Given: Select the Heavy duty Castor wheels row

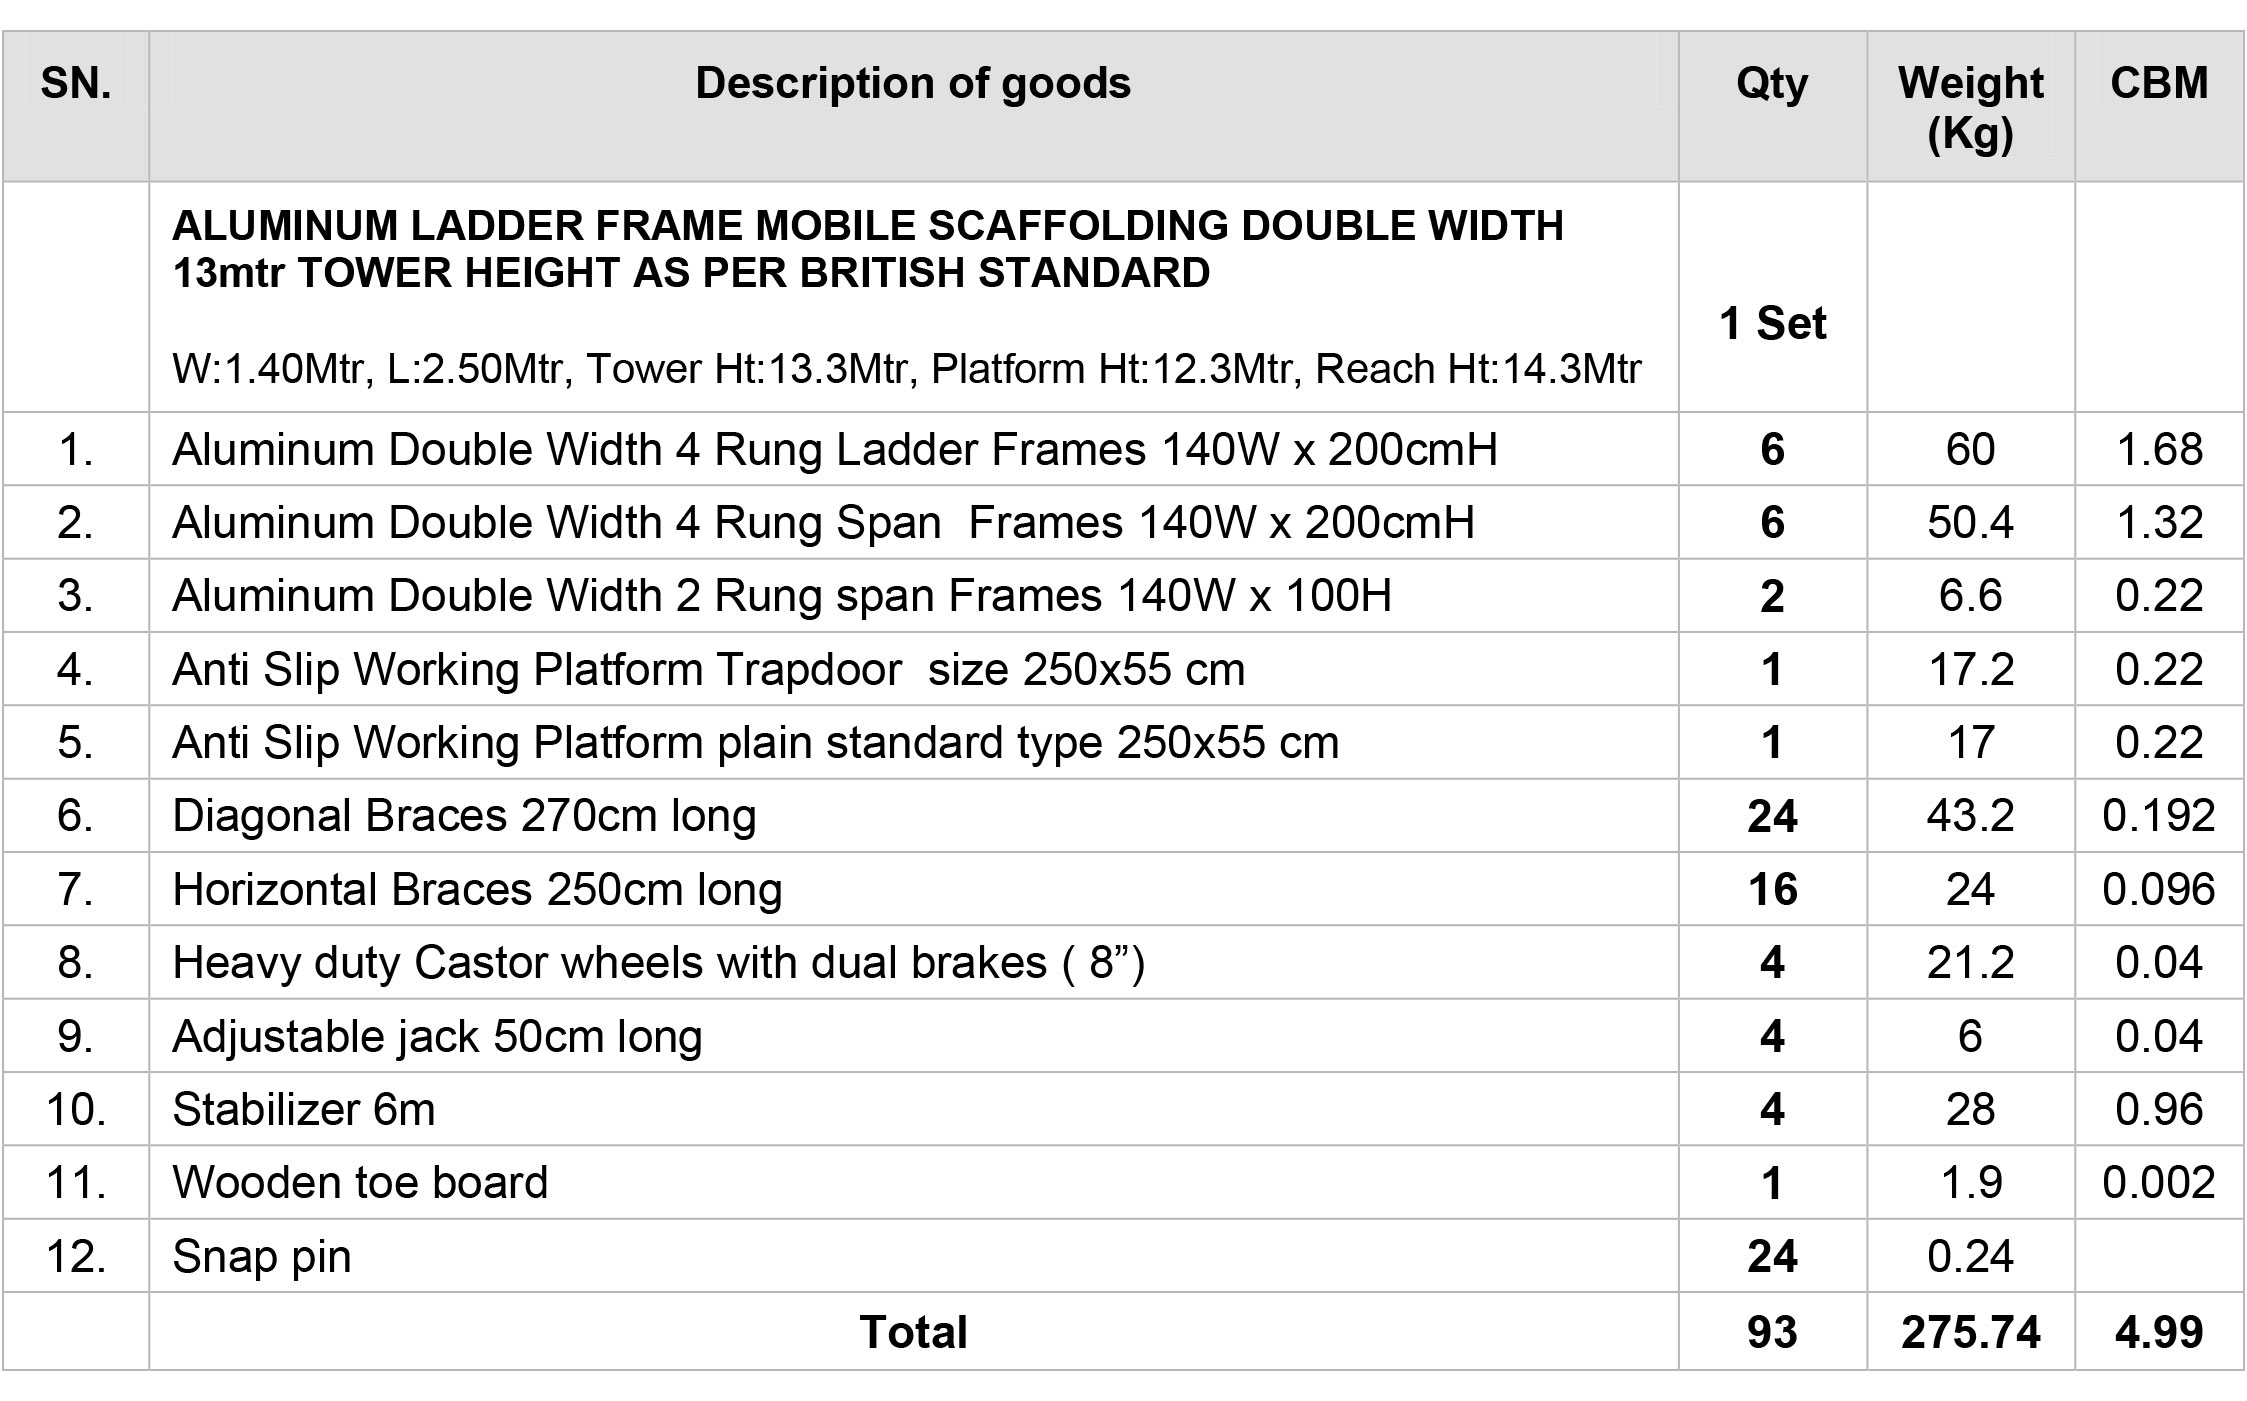Looking at the screenshot, I should coord(1123,962).
